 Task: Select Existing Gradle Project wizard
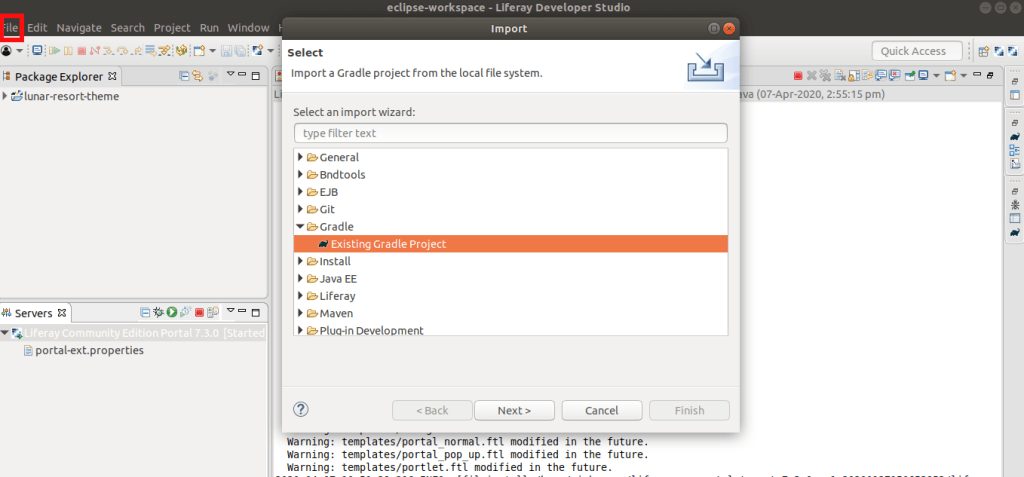click(x=388, y=244)
